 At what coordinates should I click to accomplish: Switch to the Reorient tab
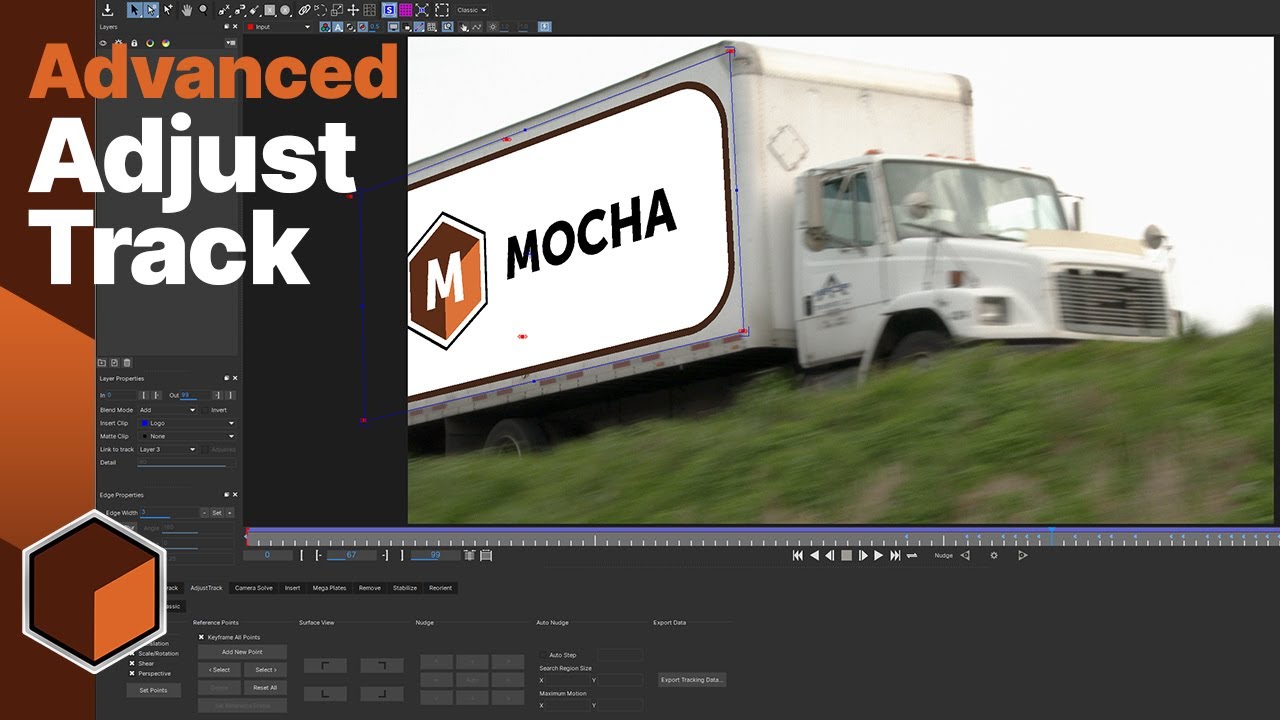pos(441,588)
